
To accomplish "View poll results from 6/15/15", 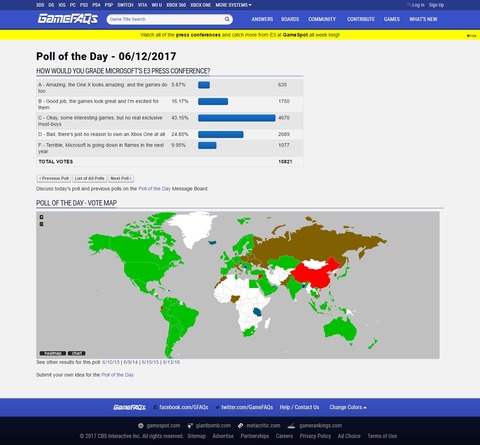I will click(150, 362).
